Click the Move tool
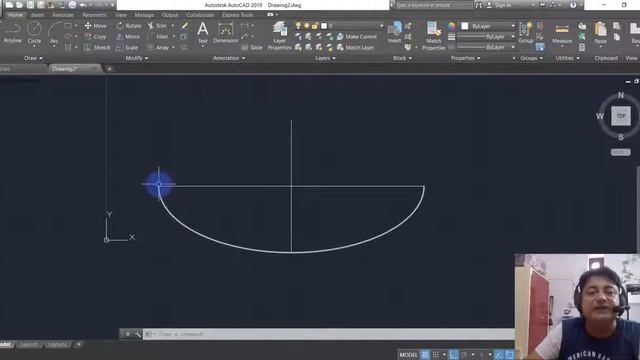 click(96, 26)
